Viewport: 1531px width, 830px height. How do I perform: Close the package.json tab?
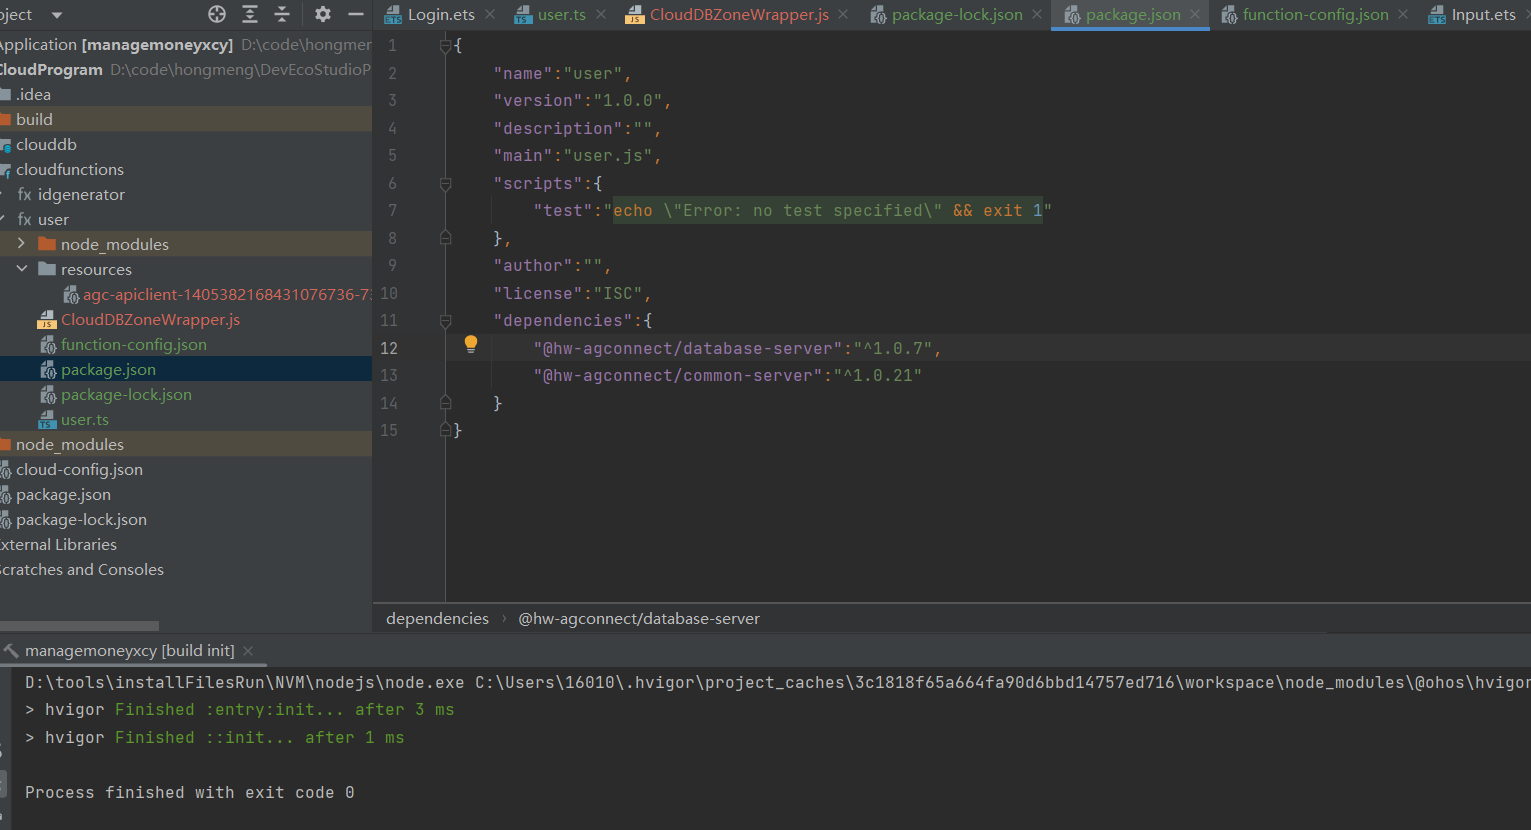click(x=1195, y=15)
